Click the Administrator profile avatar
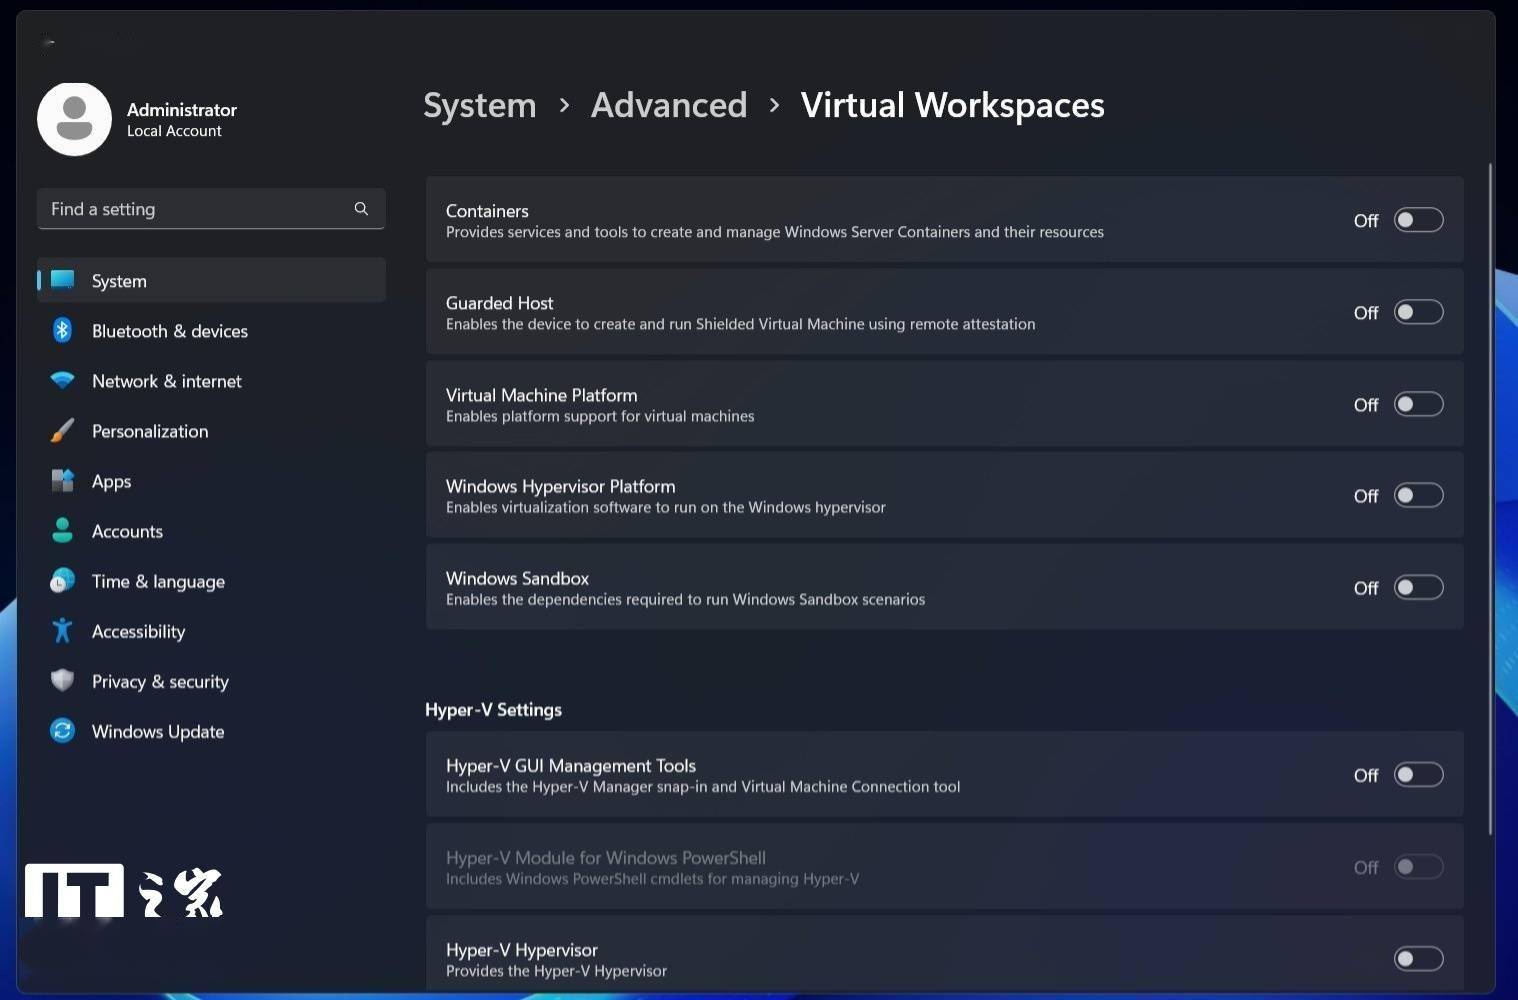This screenshot has height=1000, width=1518. pyautogui.click(x=74, y=119)
